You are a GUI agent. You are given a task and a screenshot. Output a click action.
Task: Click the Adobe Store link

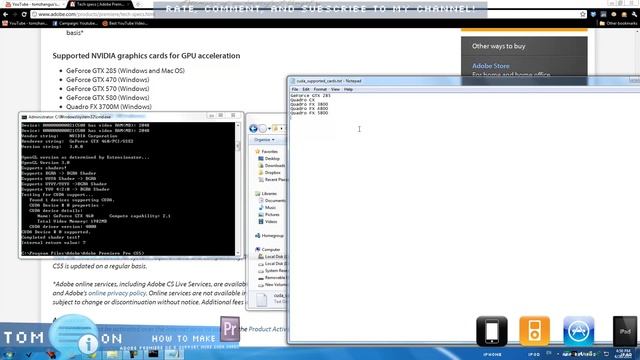[491, 66]
